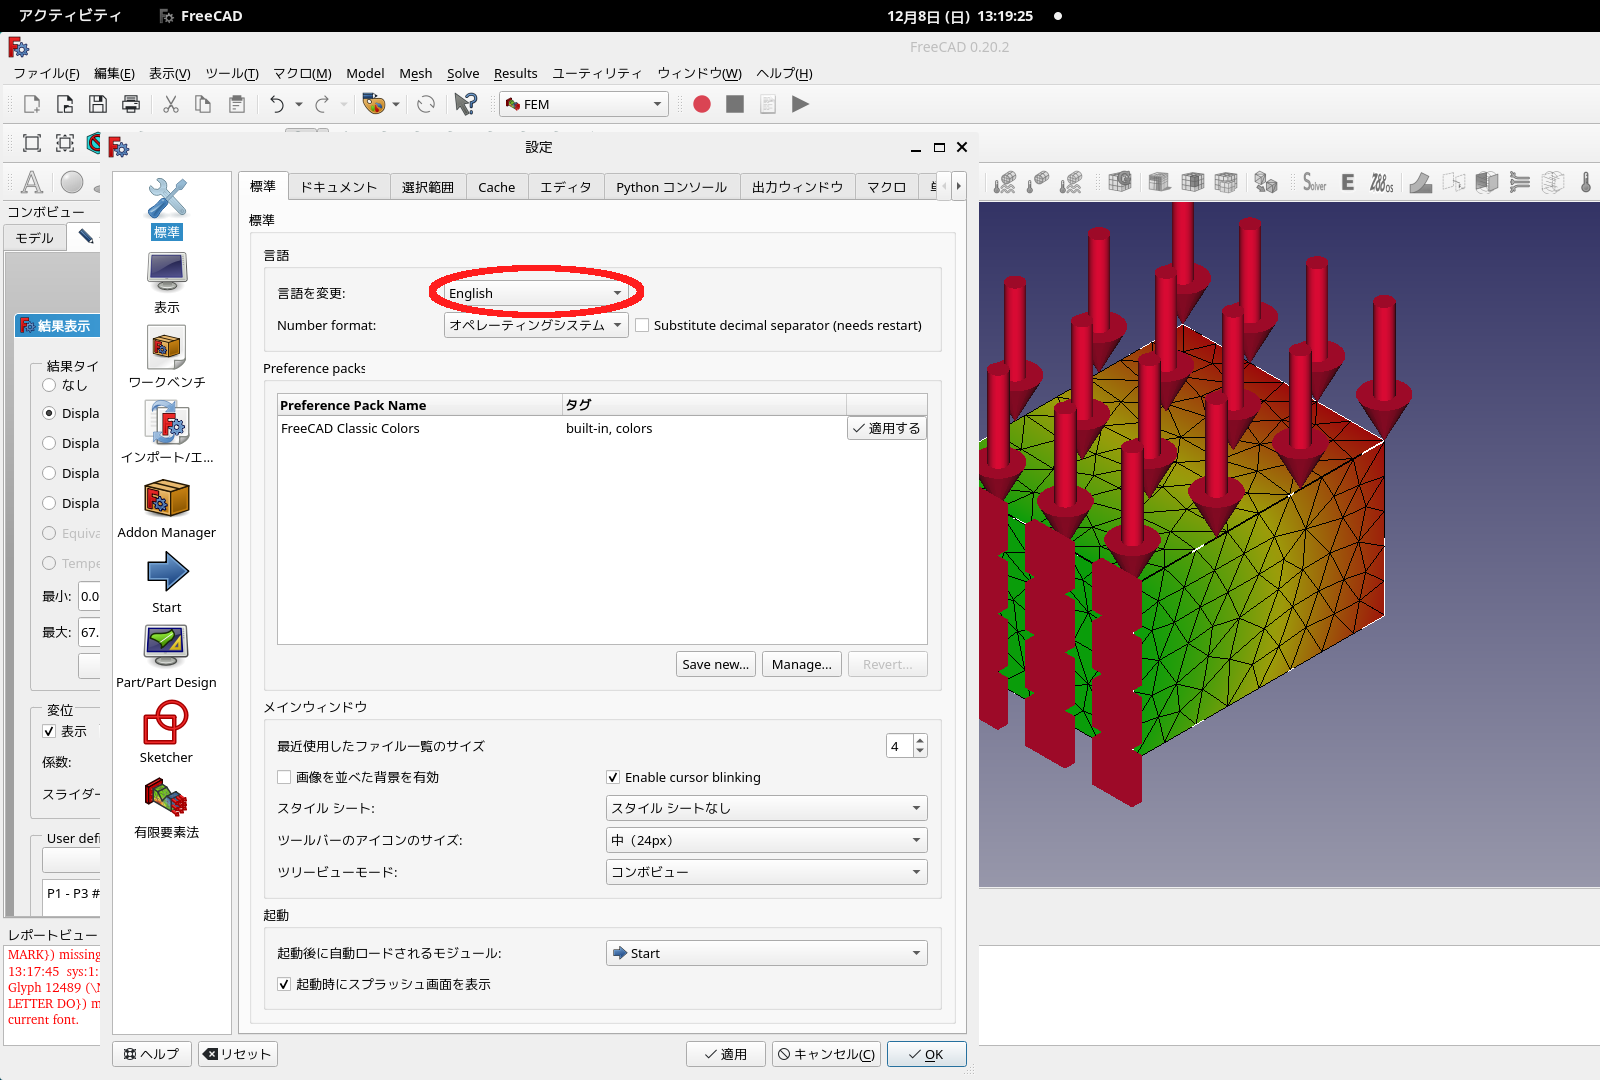
Task: Open the auto-load module dropdown showing Start
Action: click(767, 953)
